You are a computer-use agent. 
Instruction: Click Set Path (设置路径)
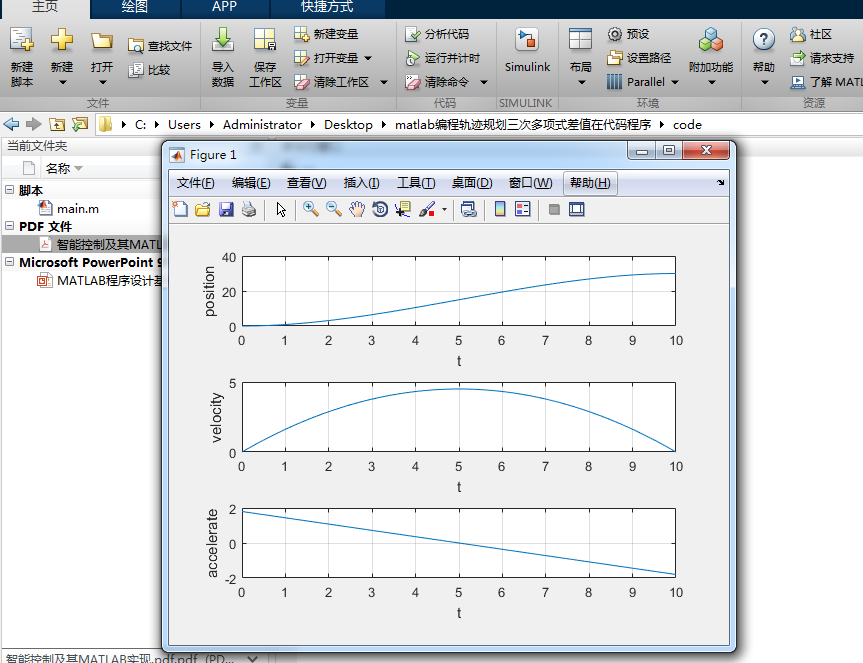(x=639, y=58)
